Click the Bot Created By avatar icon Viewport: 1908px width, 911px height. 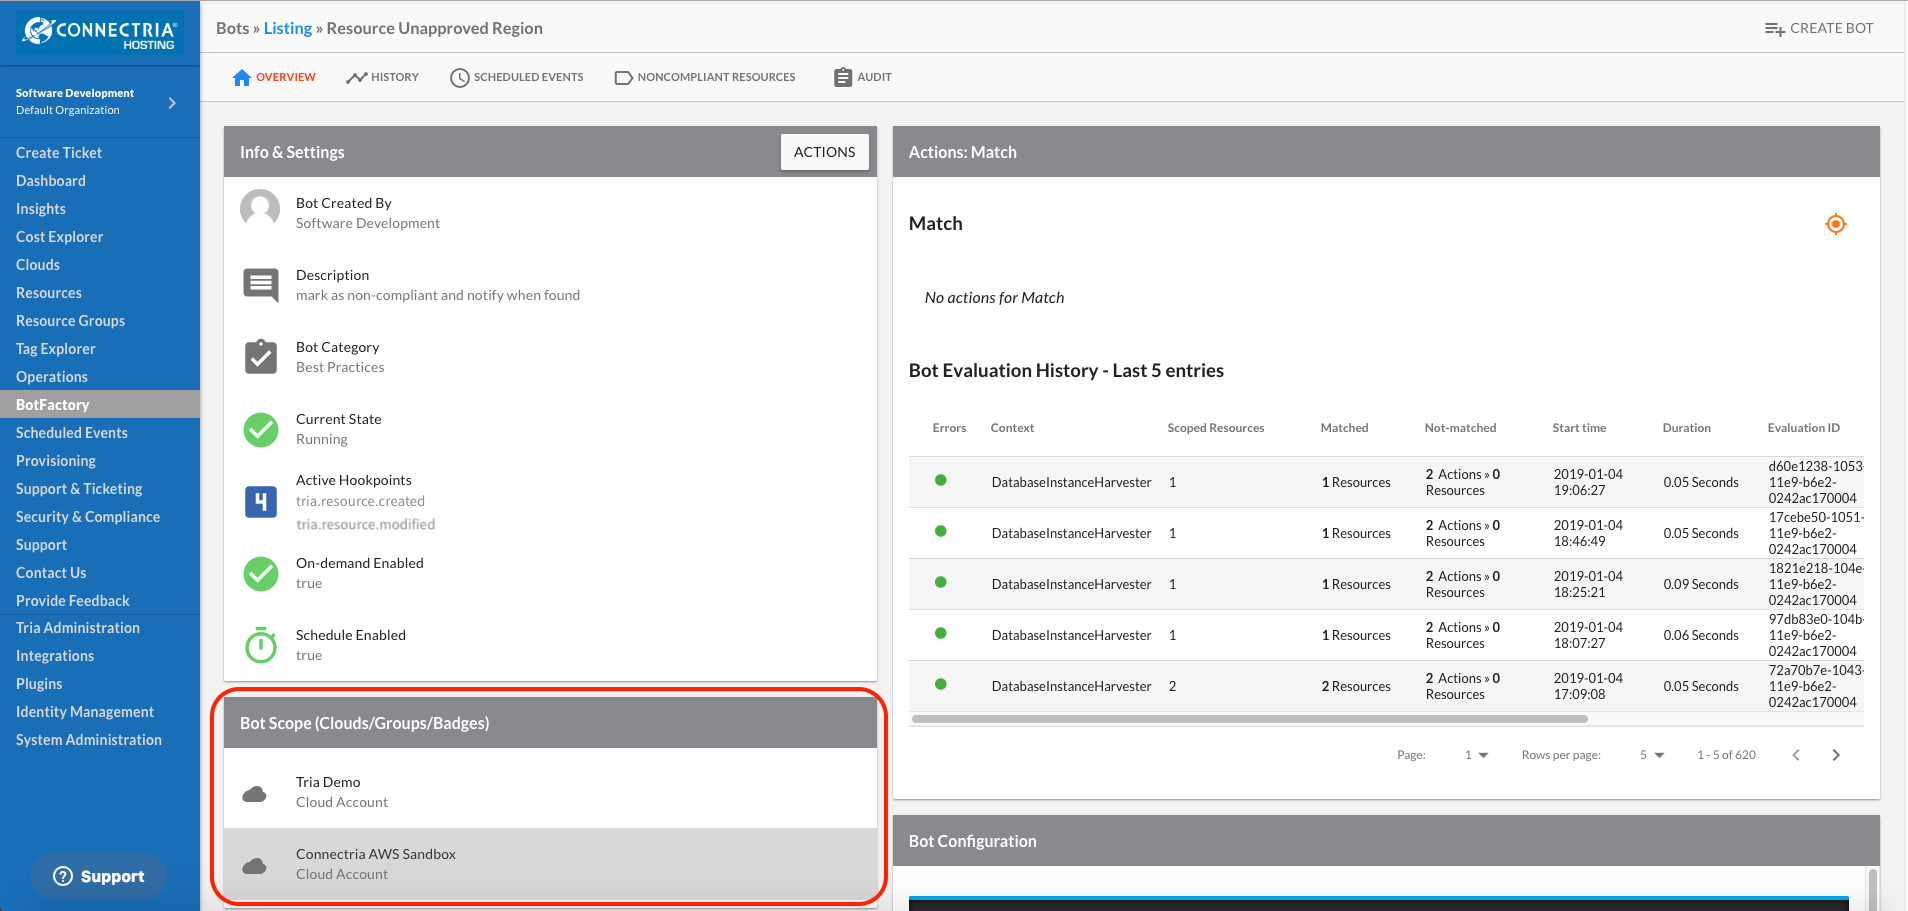click(260, 210)
